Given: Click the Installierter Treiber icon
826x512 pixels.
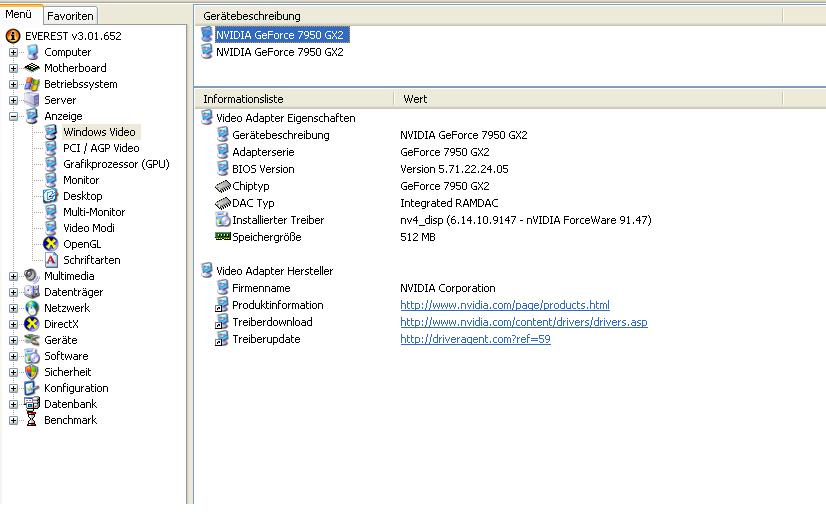Looking at the screenshot, I should [223, 220].
